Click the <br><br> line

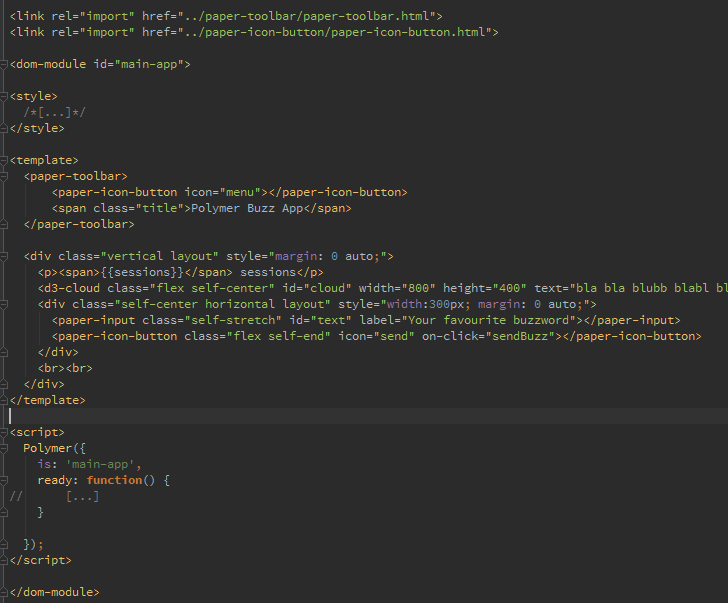click(x=65, y=369)
